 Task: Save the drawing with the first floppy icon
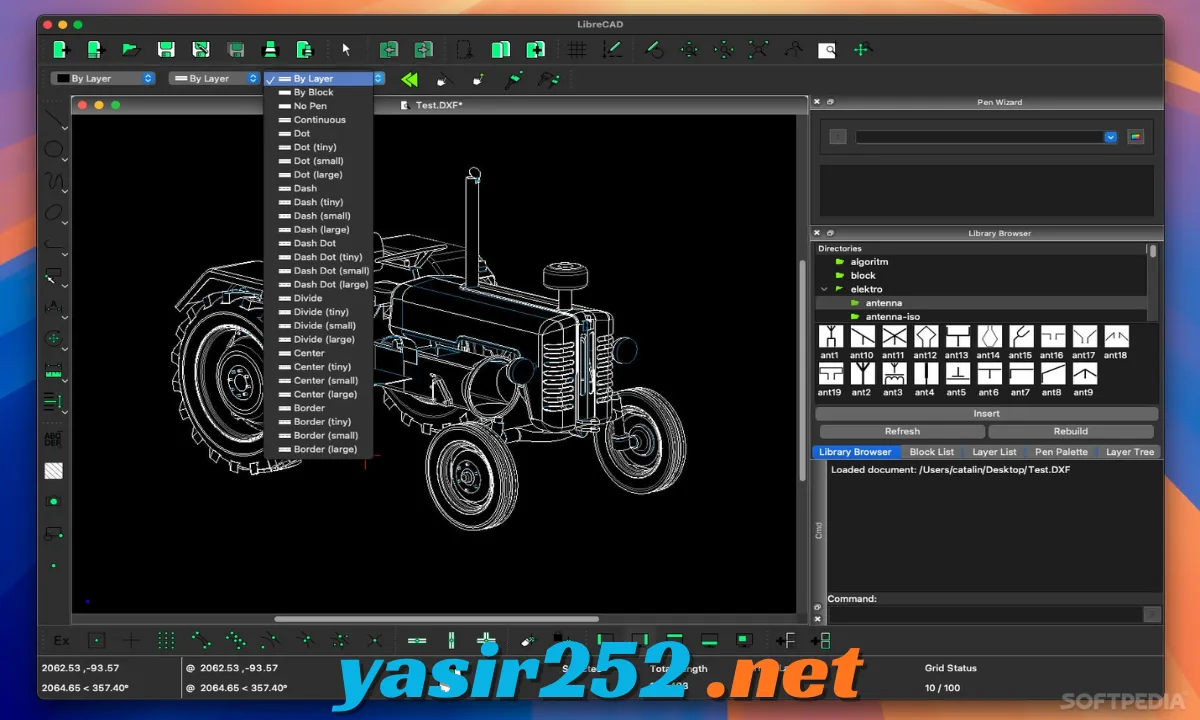pyautogui.click(x=166, y=48)
